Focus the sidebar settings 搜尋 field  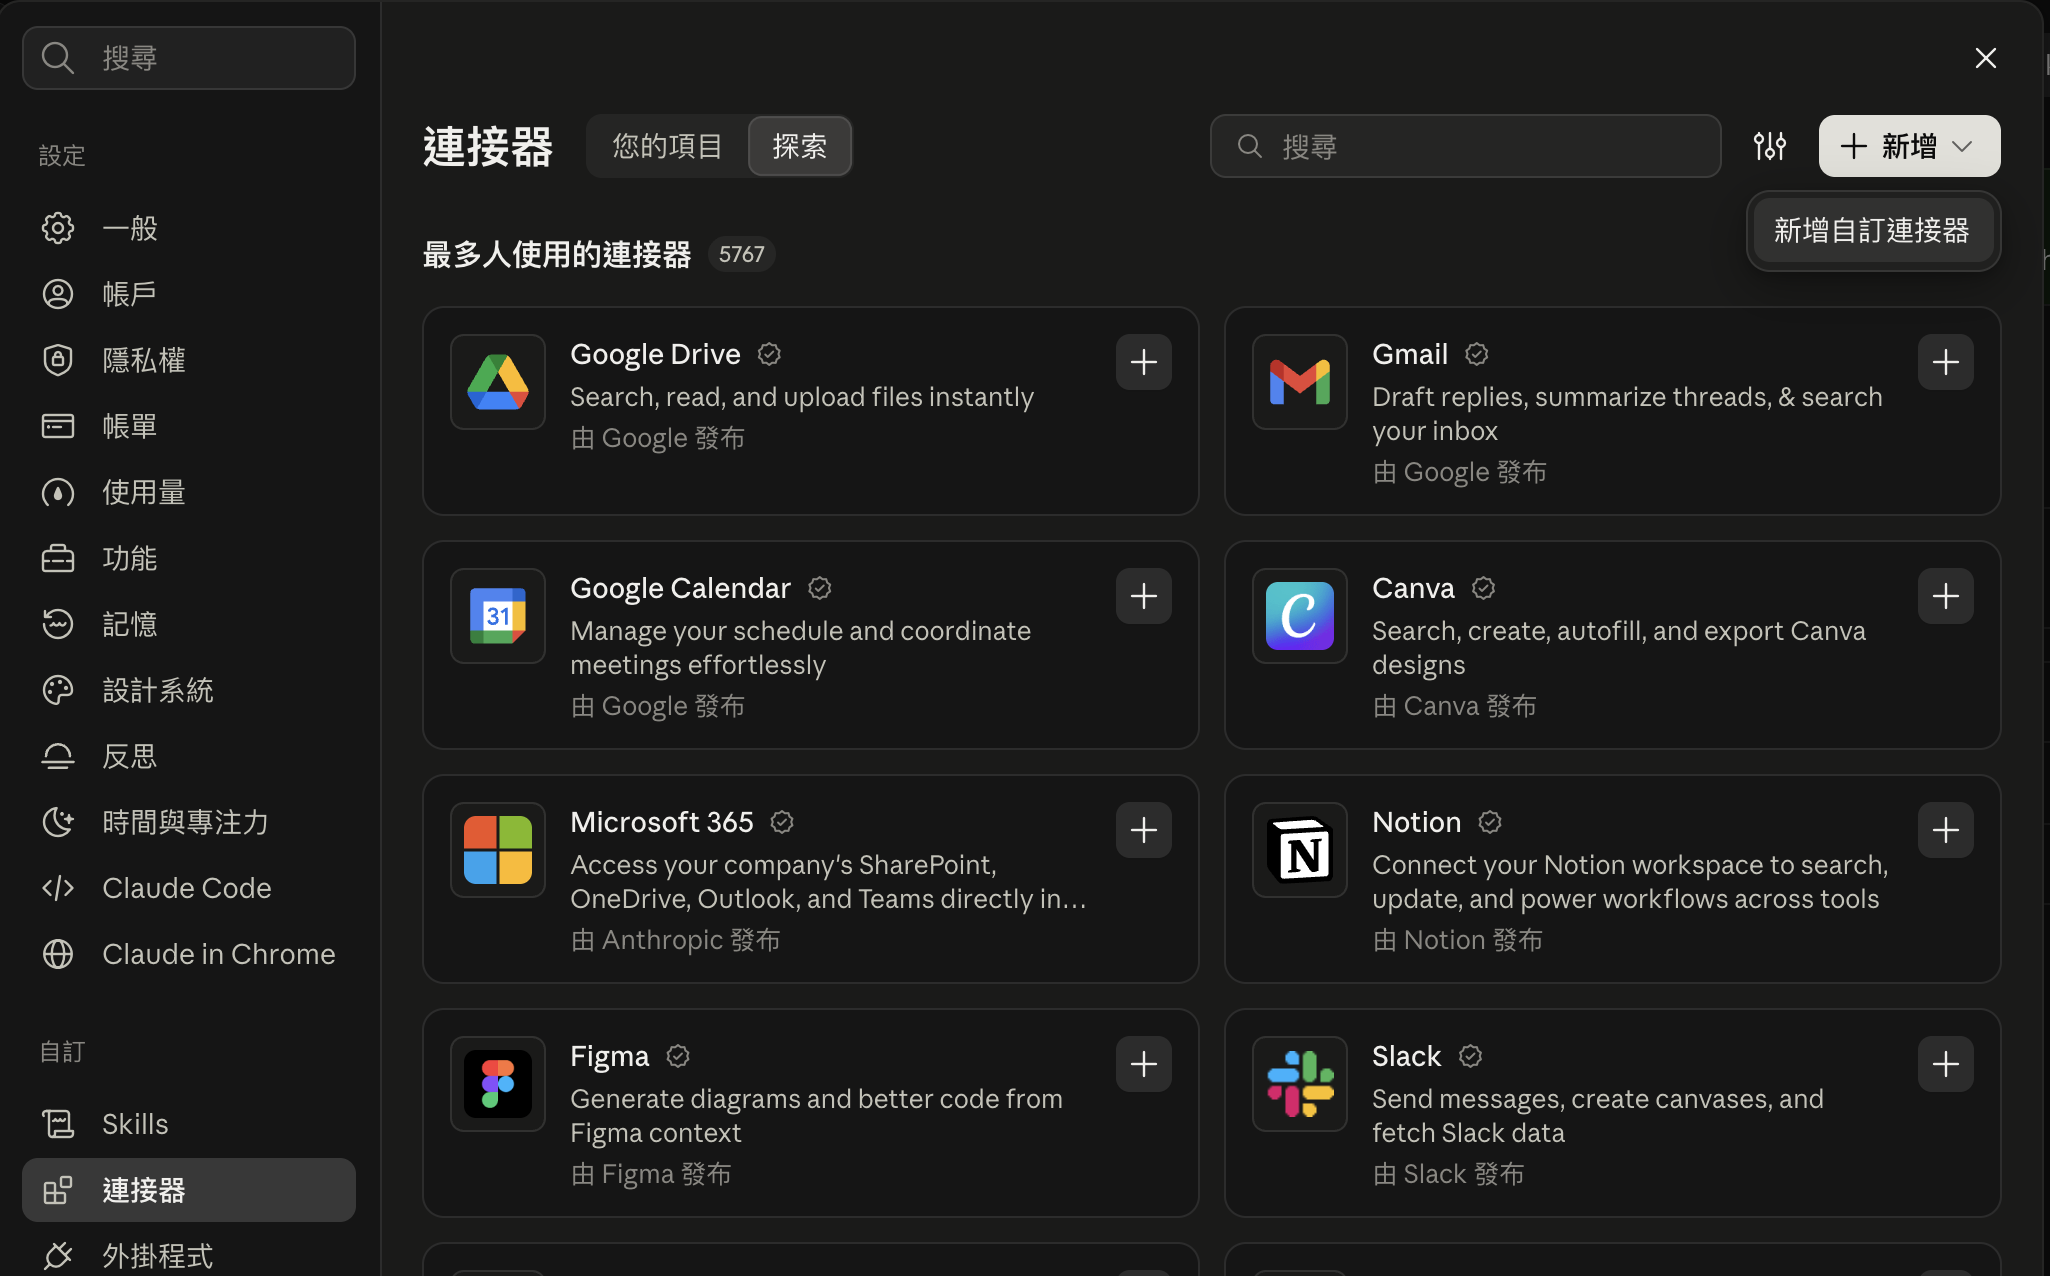click(x=189, y=58)
